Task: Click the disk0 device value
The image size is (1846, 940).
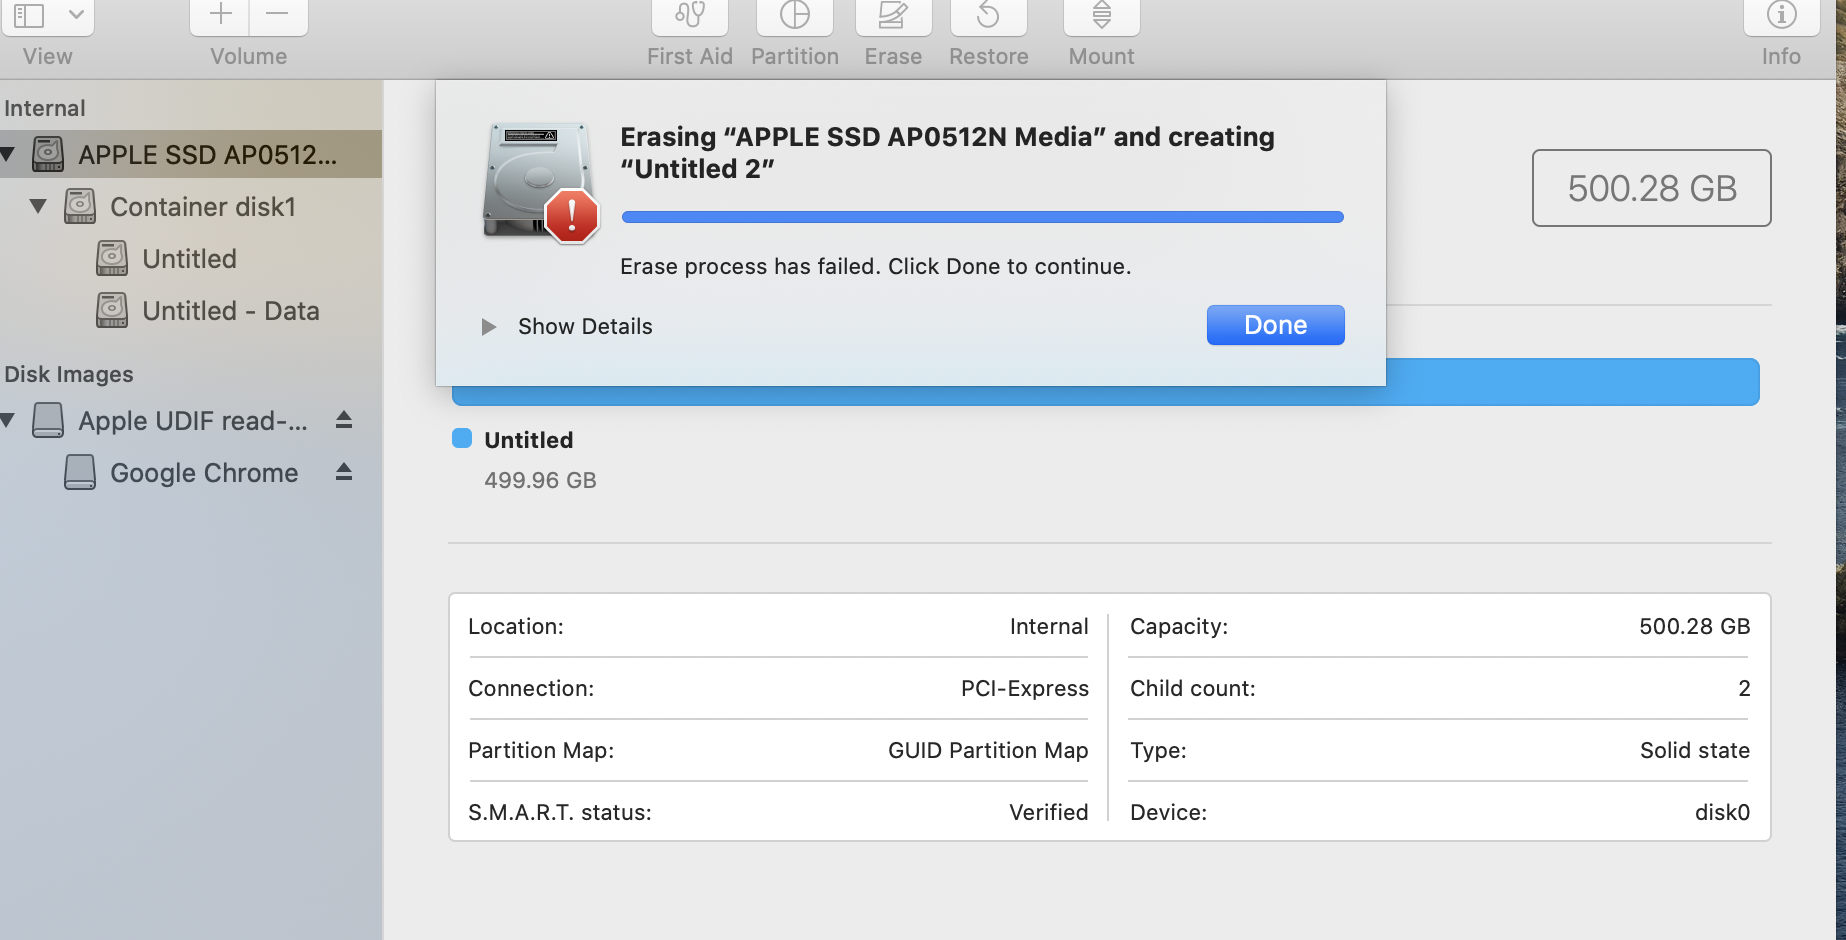Action: coord(1722,812)
